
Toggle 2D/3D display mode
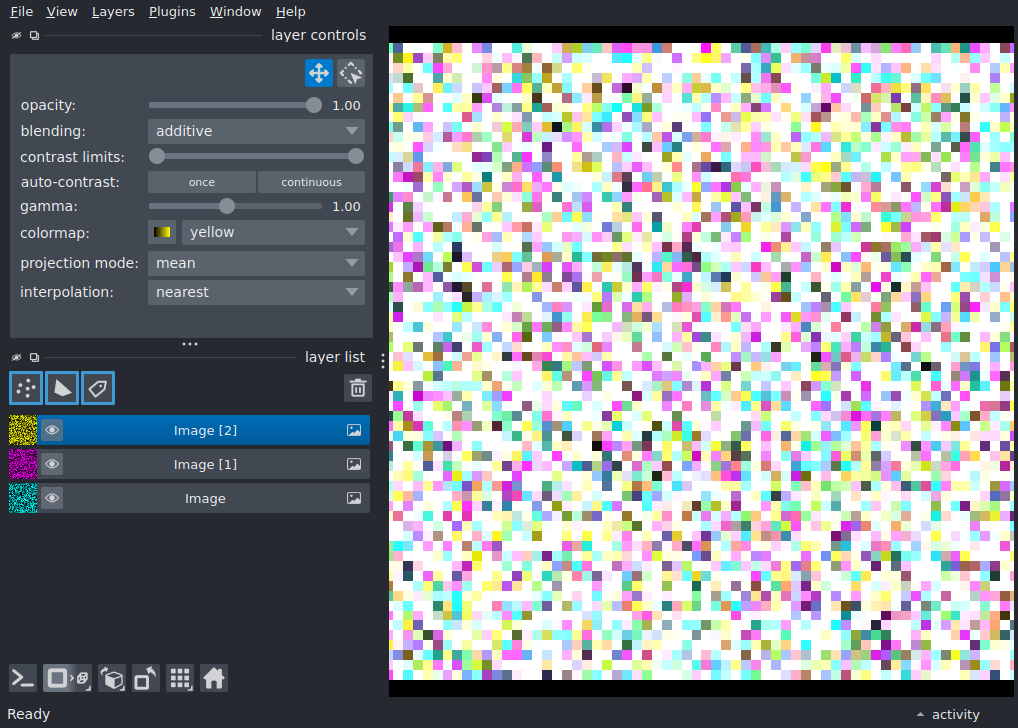[67, 679]
